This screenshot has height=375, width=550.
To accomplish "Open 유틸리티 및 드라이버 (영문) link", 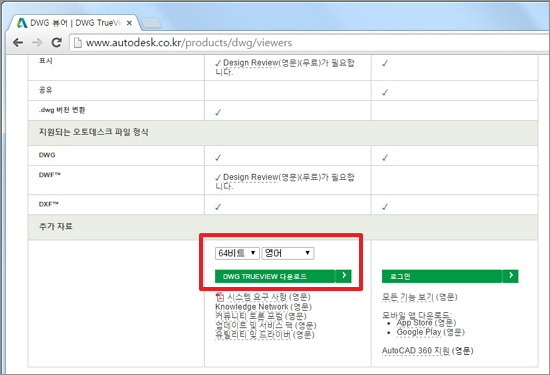I will pyautogui.click(x=265, y=335).
